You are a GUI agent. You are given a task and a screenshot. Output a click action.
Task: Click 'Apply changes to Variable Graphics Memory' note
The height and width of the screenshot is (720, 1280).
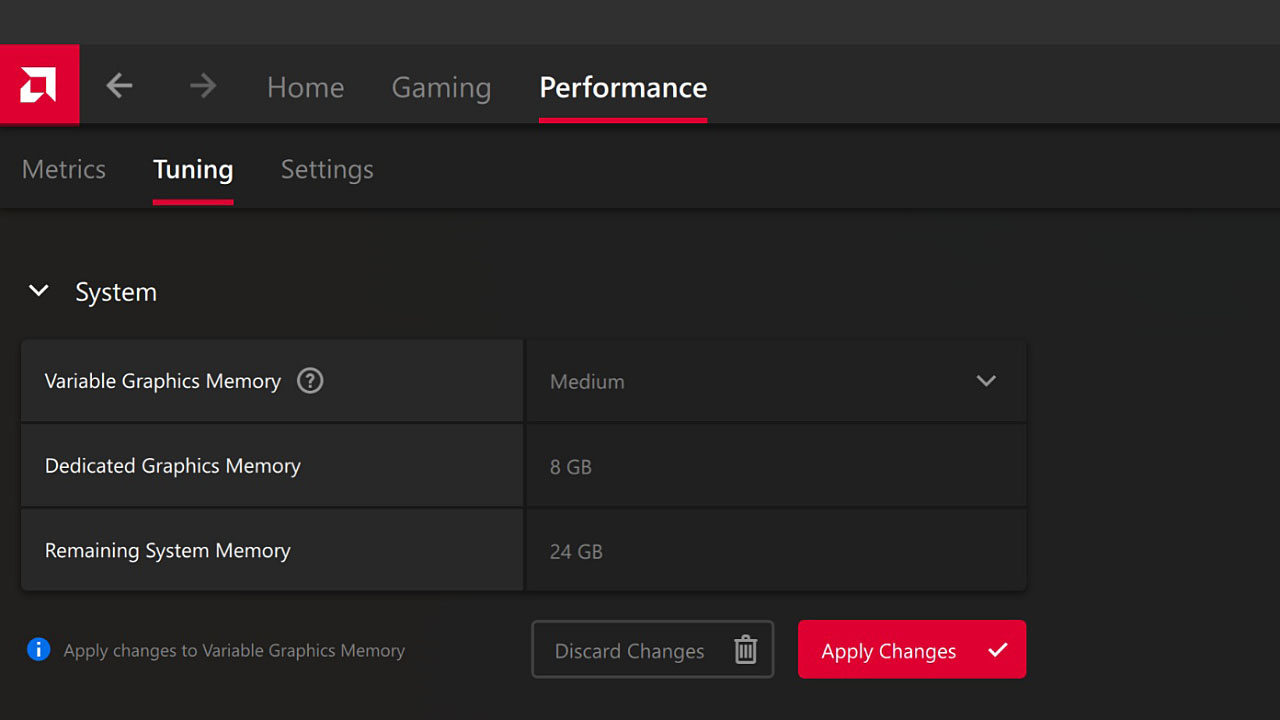coord(234,651)
